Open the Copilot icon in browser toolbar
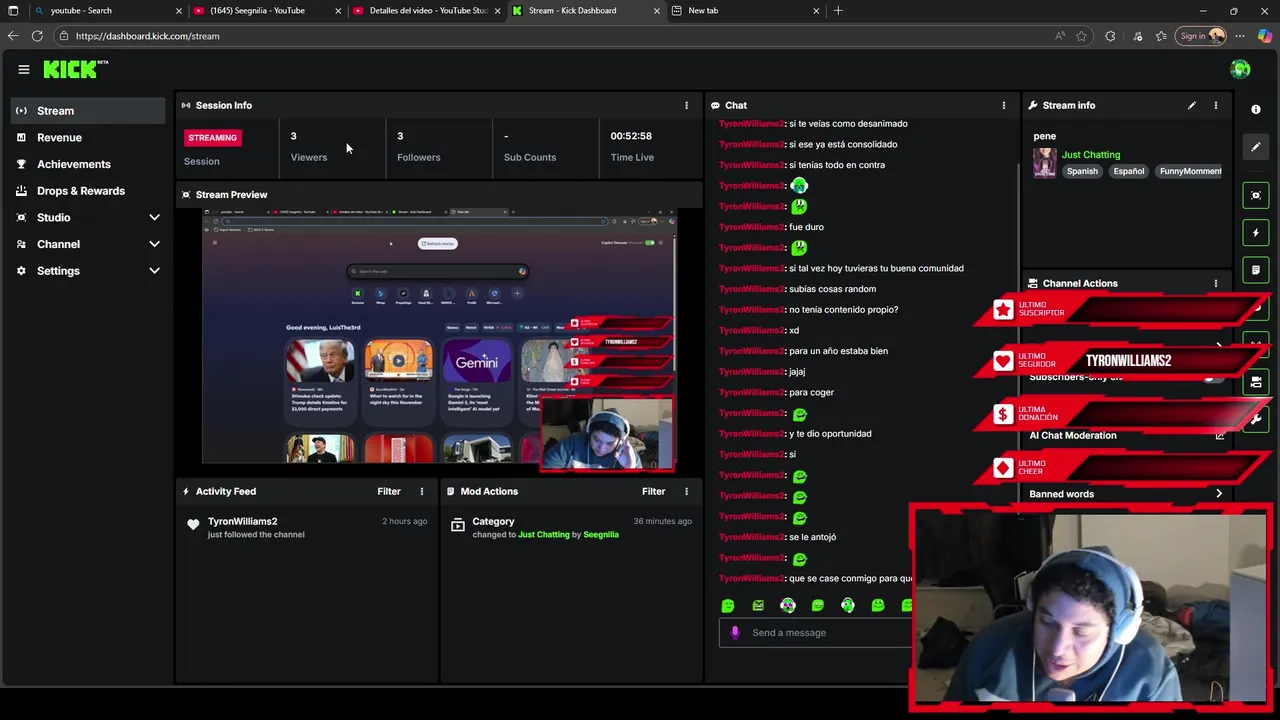The image size is (1280, 720). (1265, 36)
